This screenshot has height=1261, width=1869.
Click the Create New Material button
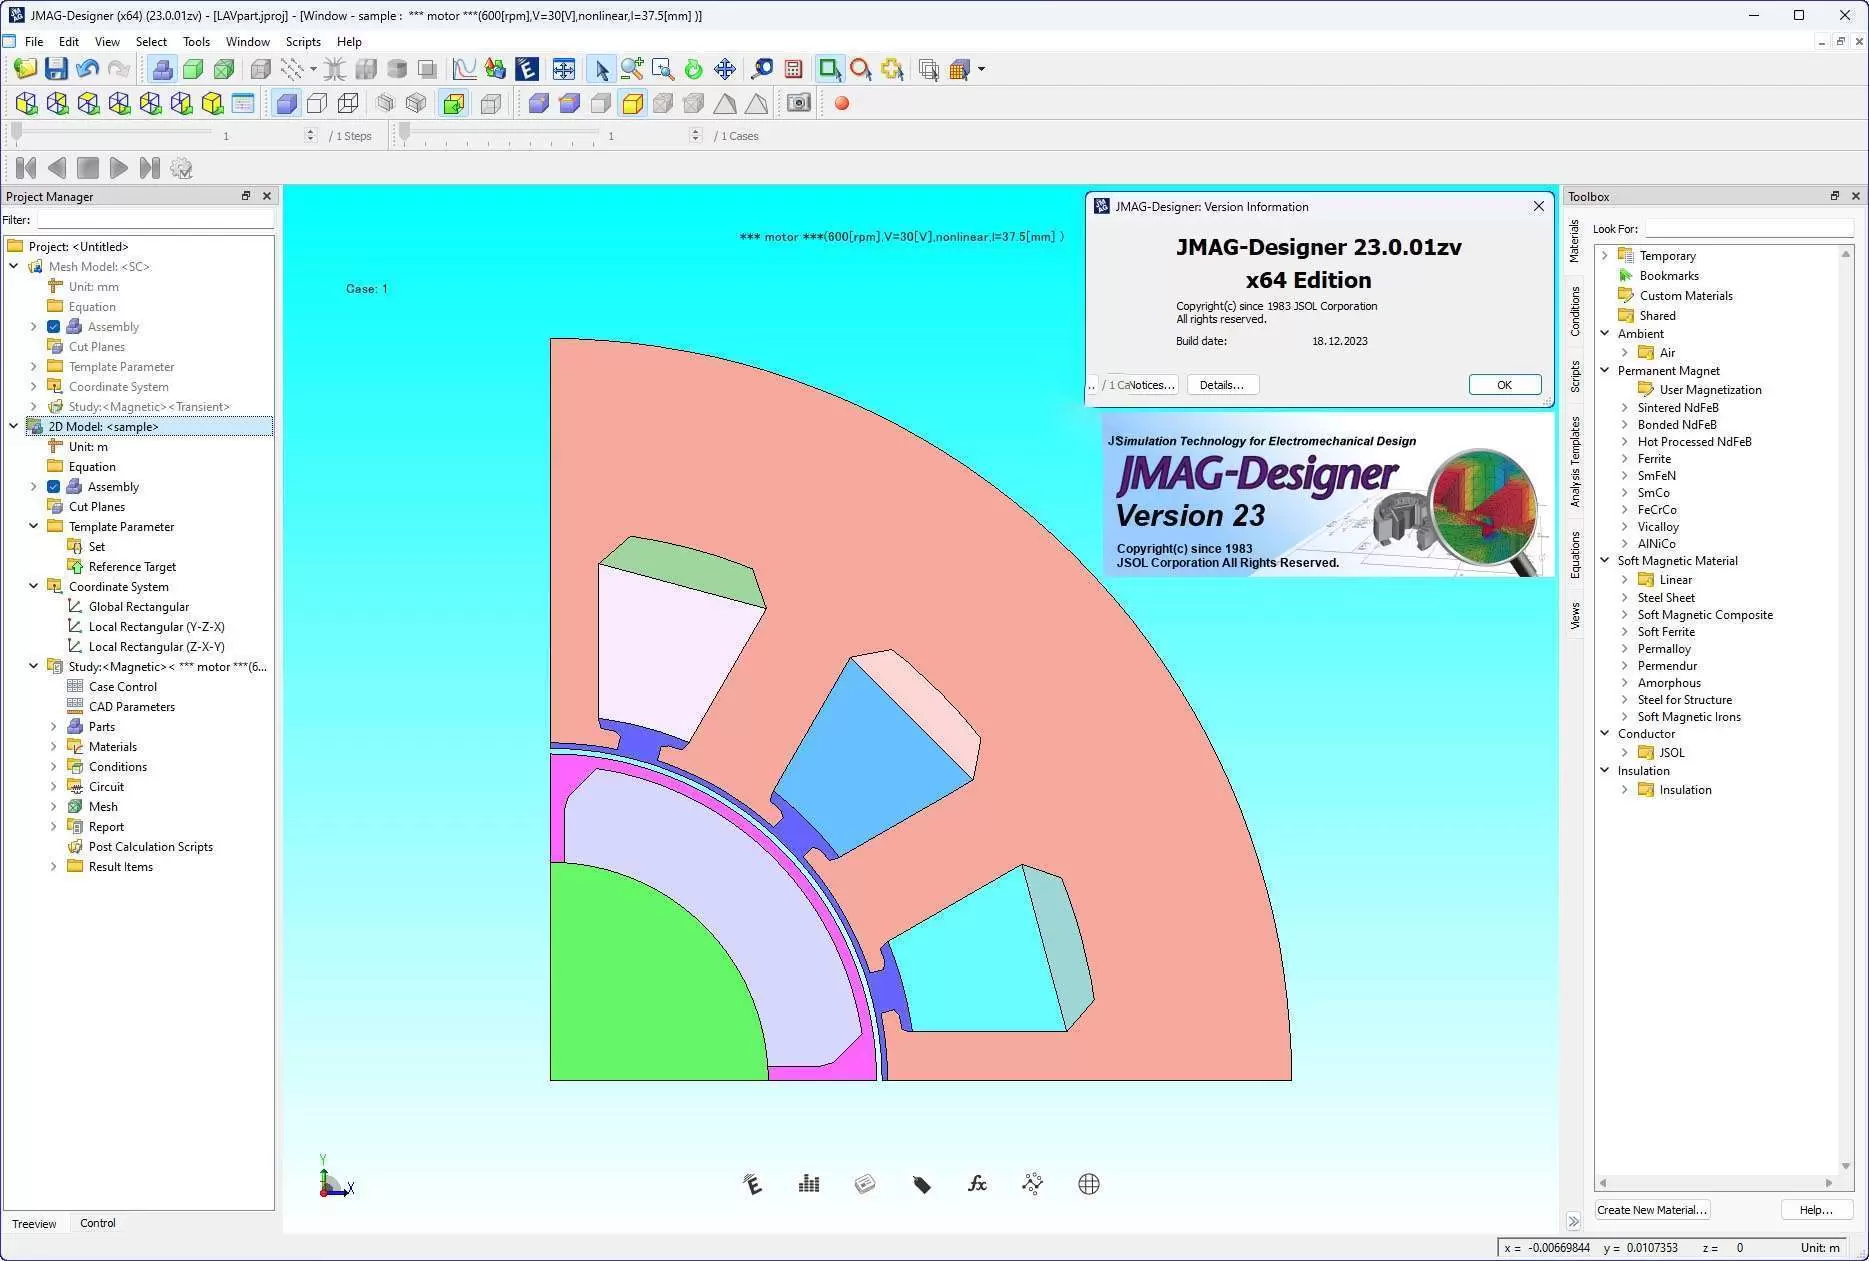coord(1651,1210)
